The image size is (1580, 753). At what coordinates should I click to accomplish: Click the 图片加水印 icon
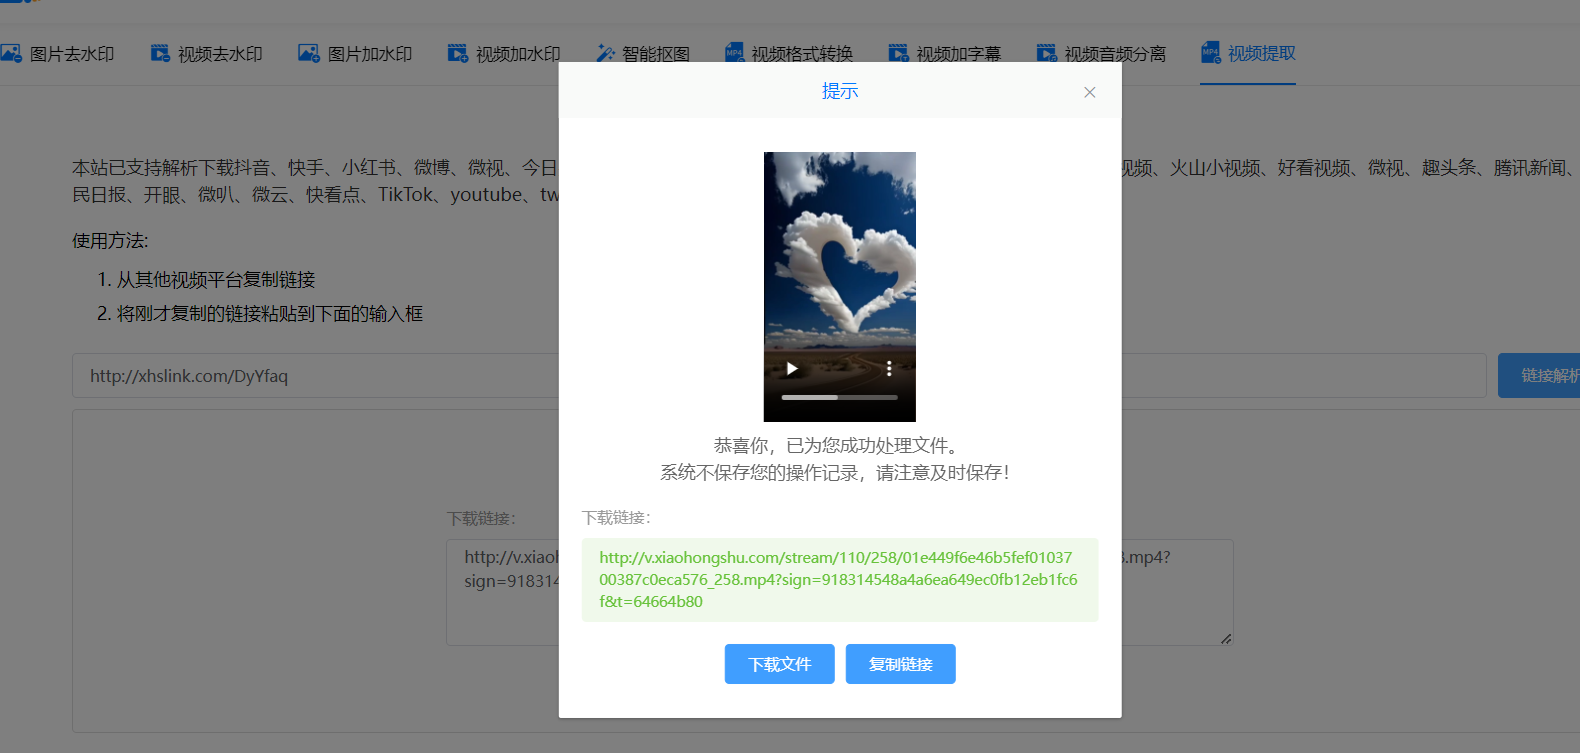tap(309, 53)
